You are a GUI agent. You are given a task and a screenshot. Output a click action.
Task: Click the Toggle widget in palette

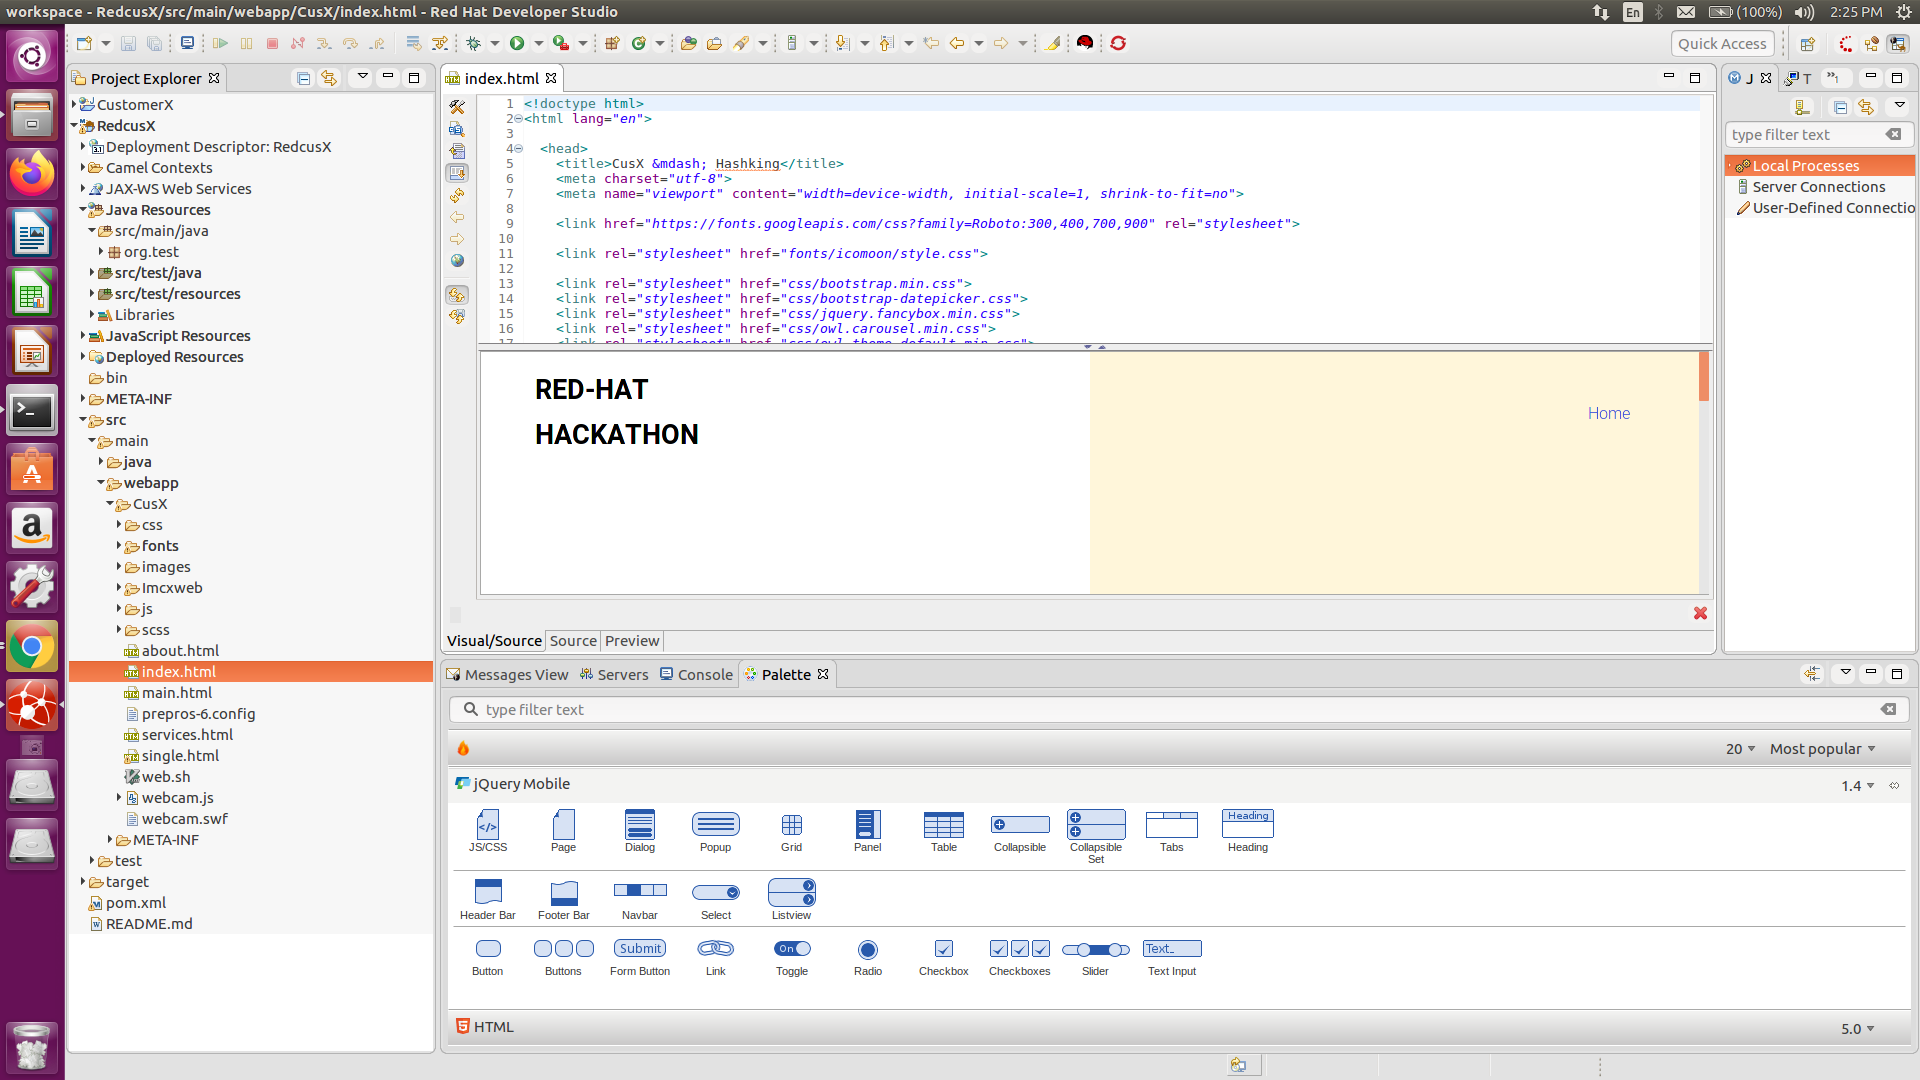point(791,955)
